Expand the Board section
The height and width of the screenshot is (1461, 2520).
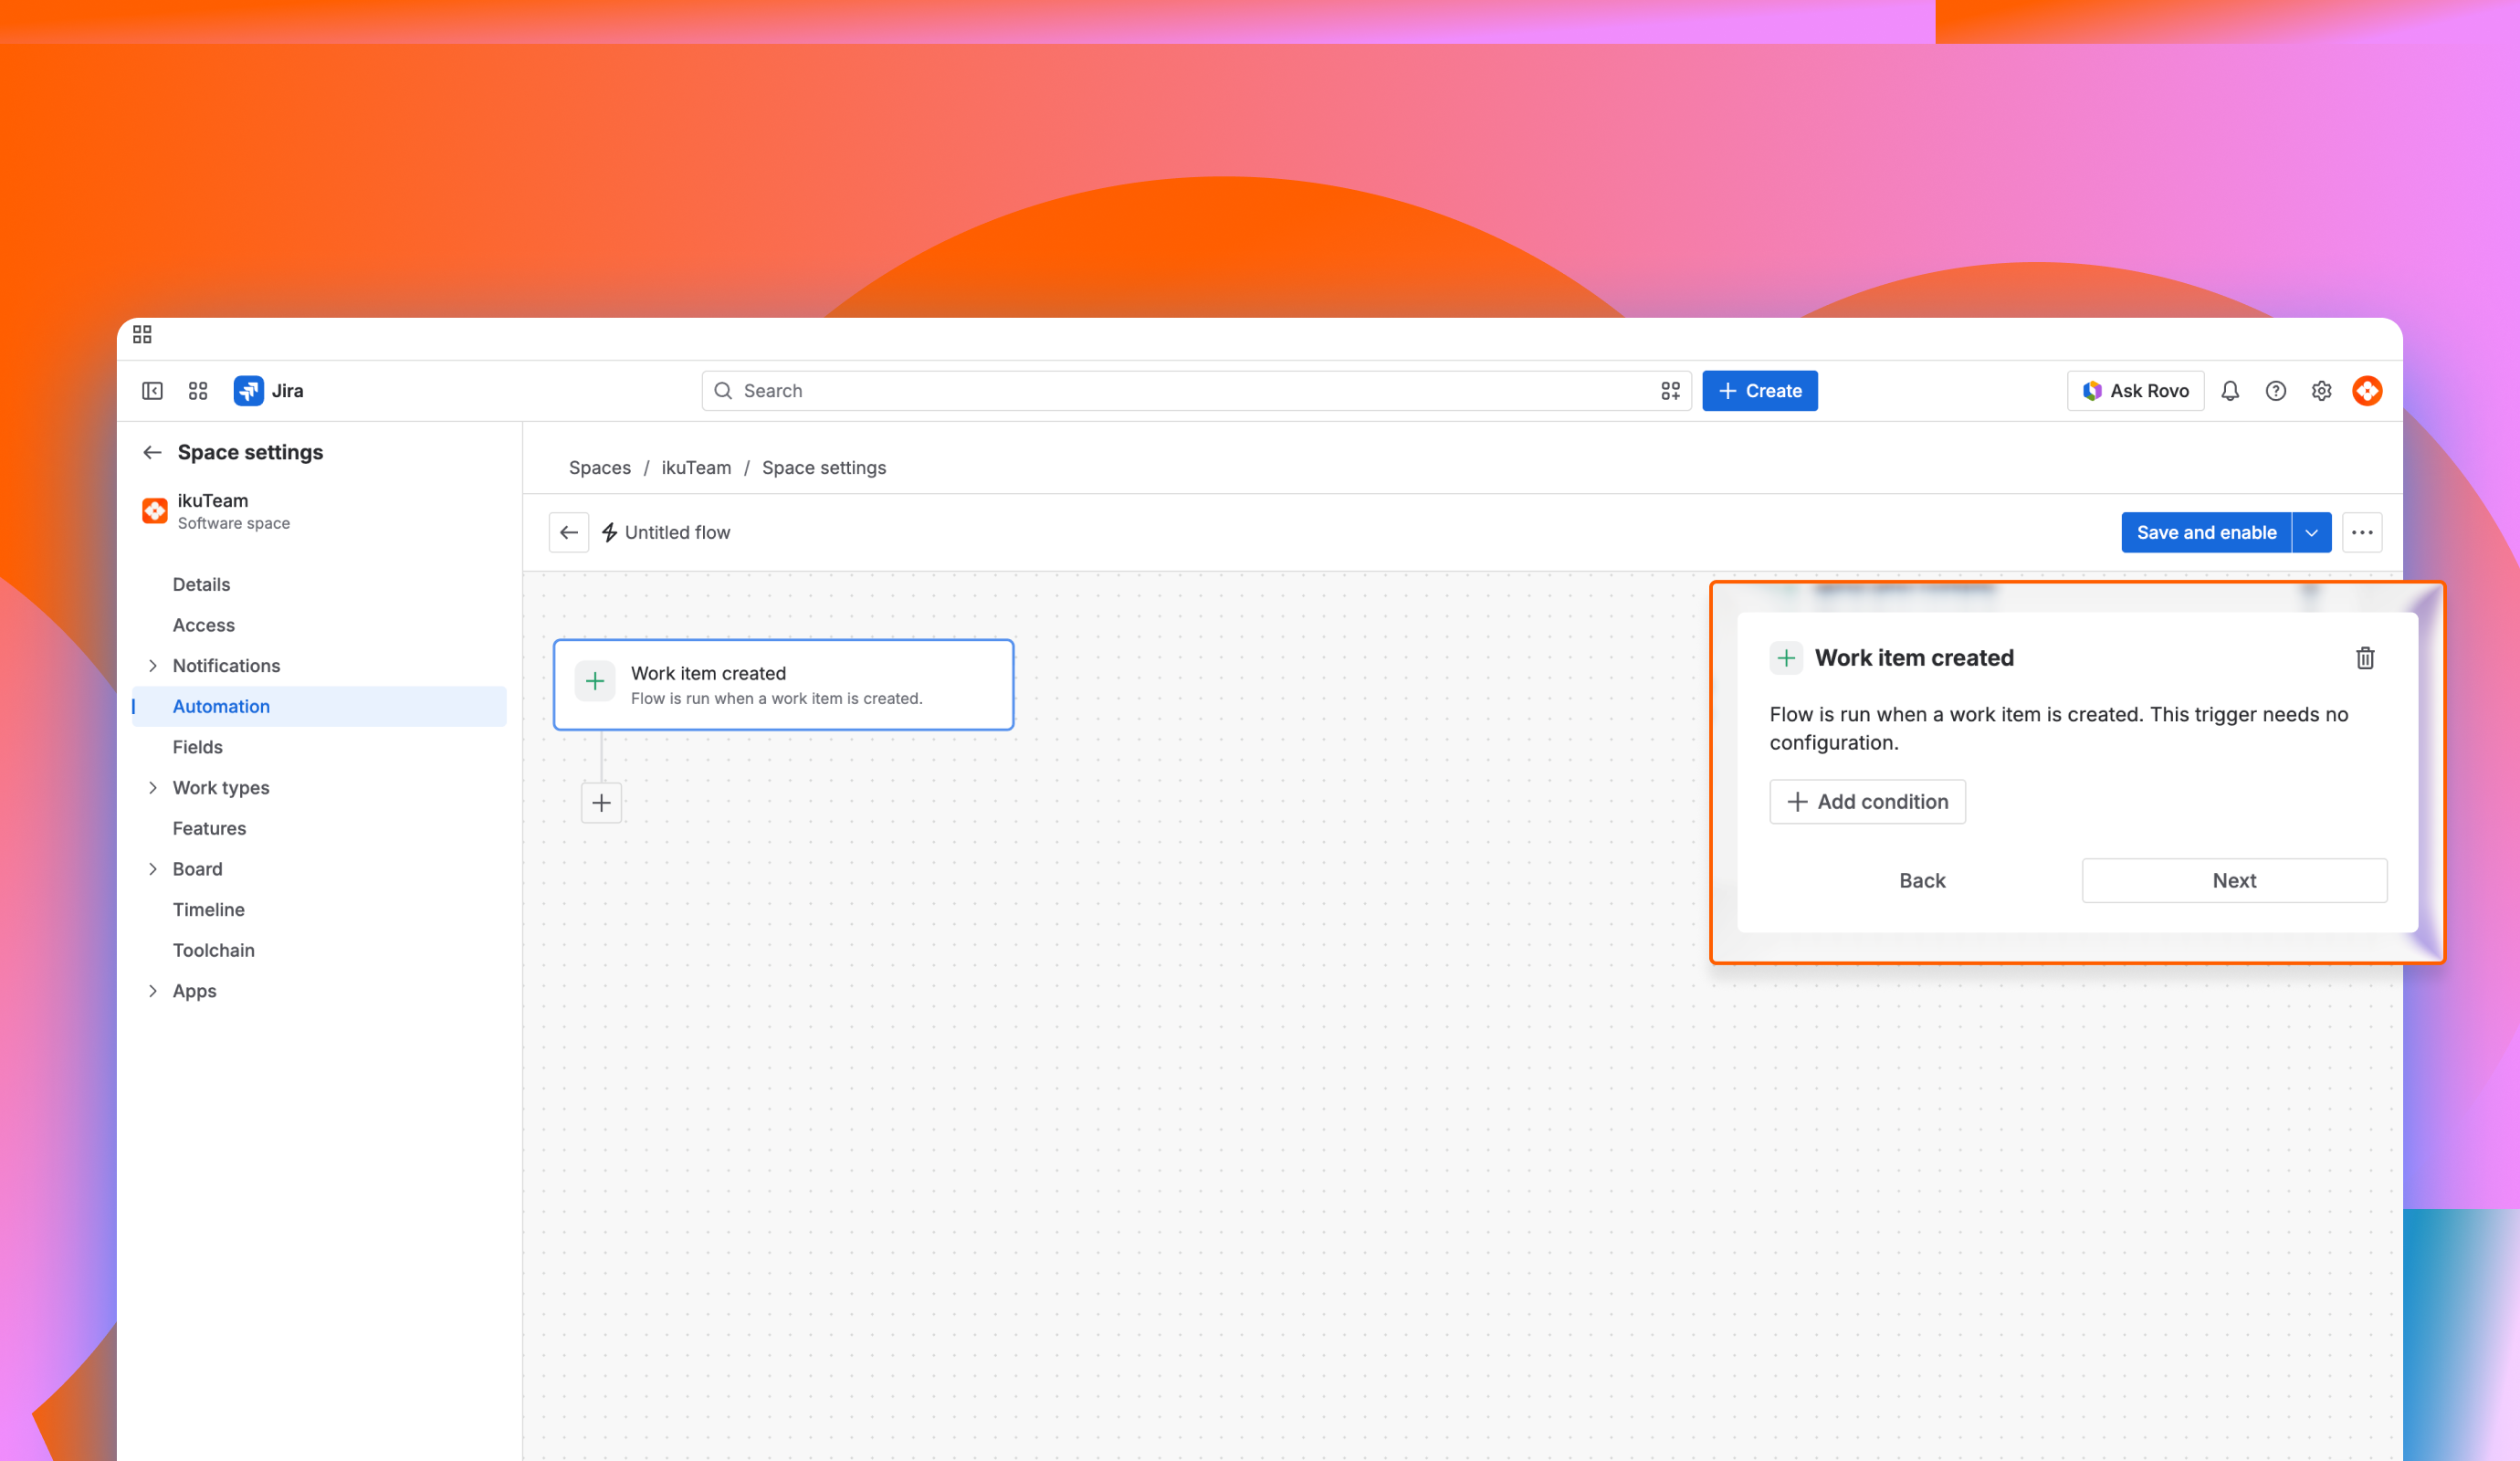(x=153, y=869)
